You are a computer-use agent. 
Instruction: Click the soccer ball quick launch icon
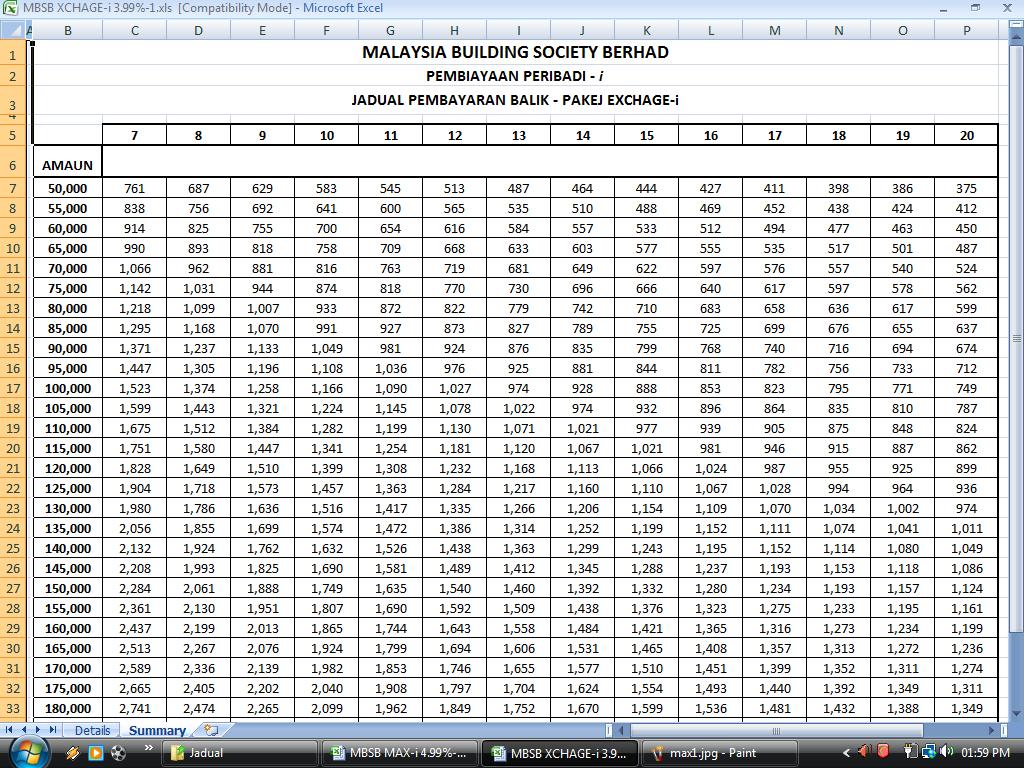(x=118, y=753)
